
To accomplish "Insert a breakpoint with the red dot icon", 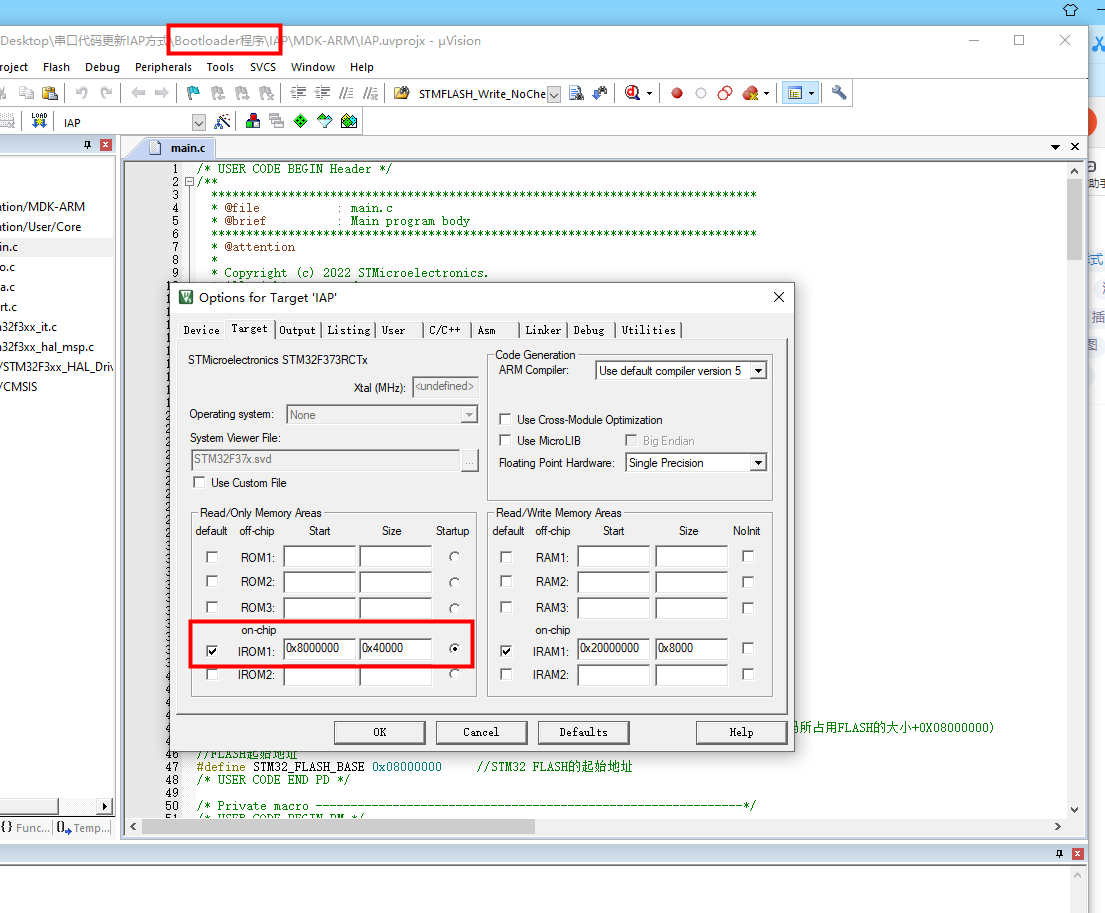I will [x=676, y=91].
